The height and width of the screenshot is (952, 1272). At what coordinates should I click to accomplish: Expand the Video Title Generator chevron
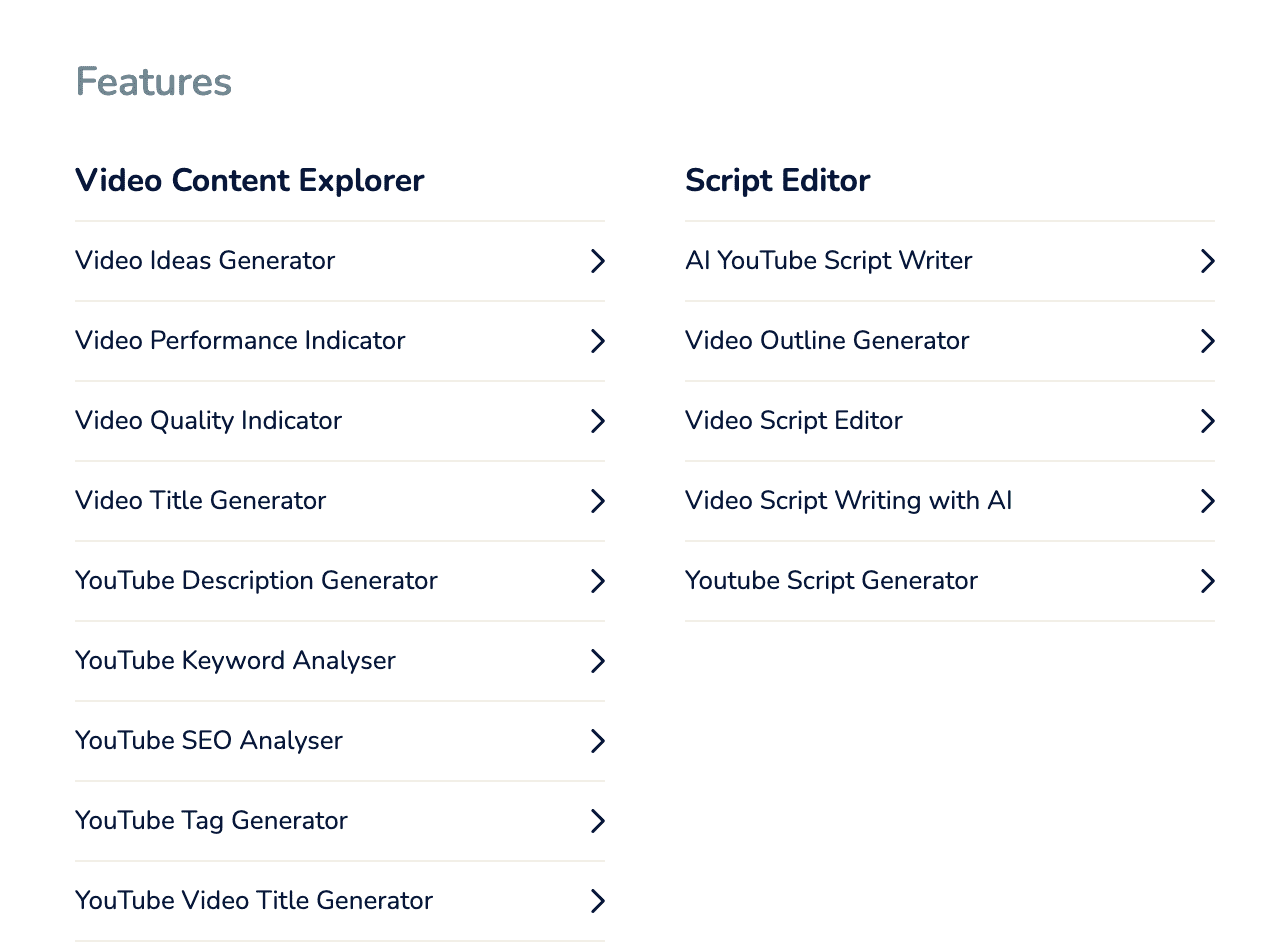pos(597,501)
